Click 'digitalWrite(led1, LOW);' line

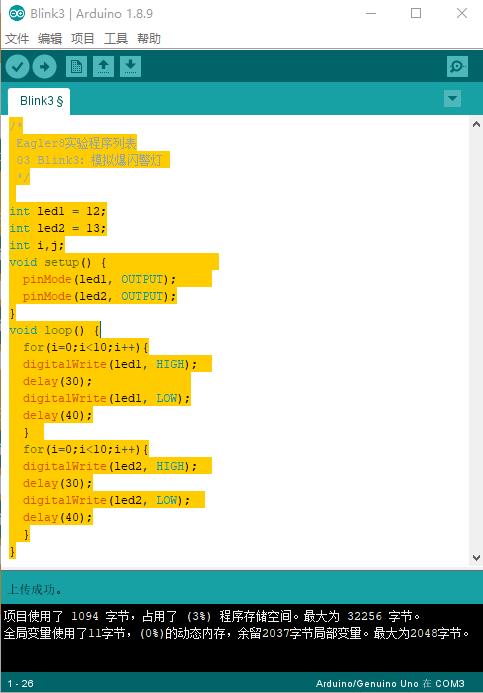tap(106, 398)
